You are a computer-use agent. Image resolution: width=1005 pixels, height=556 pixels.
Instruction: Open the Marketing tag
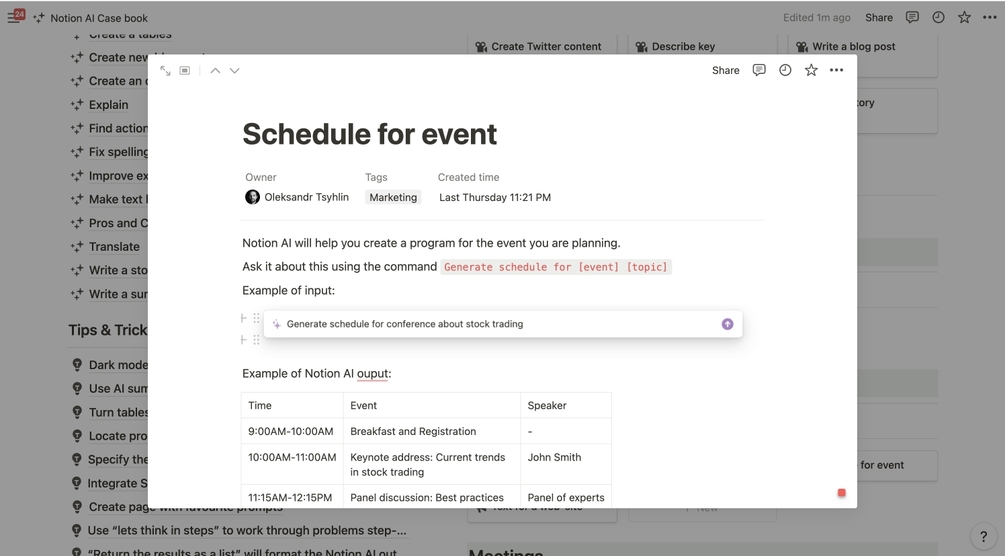coord(393,198)
